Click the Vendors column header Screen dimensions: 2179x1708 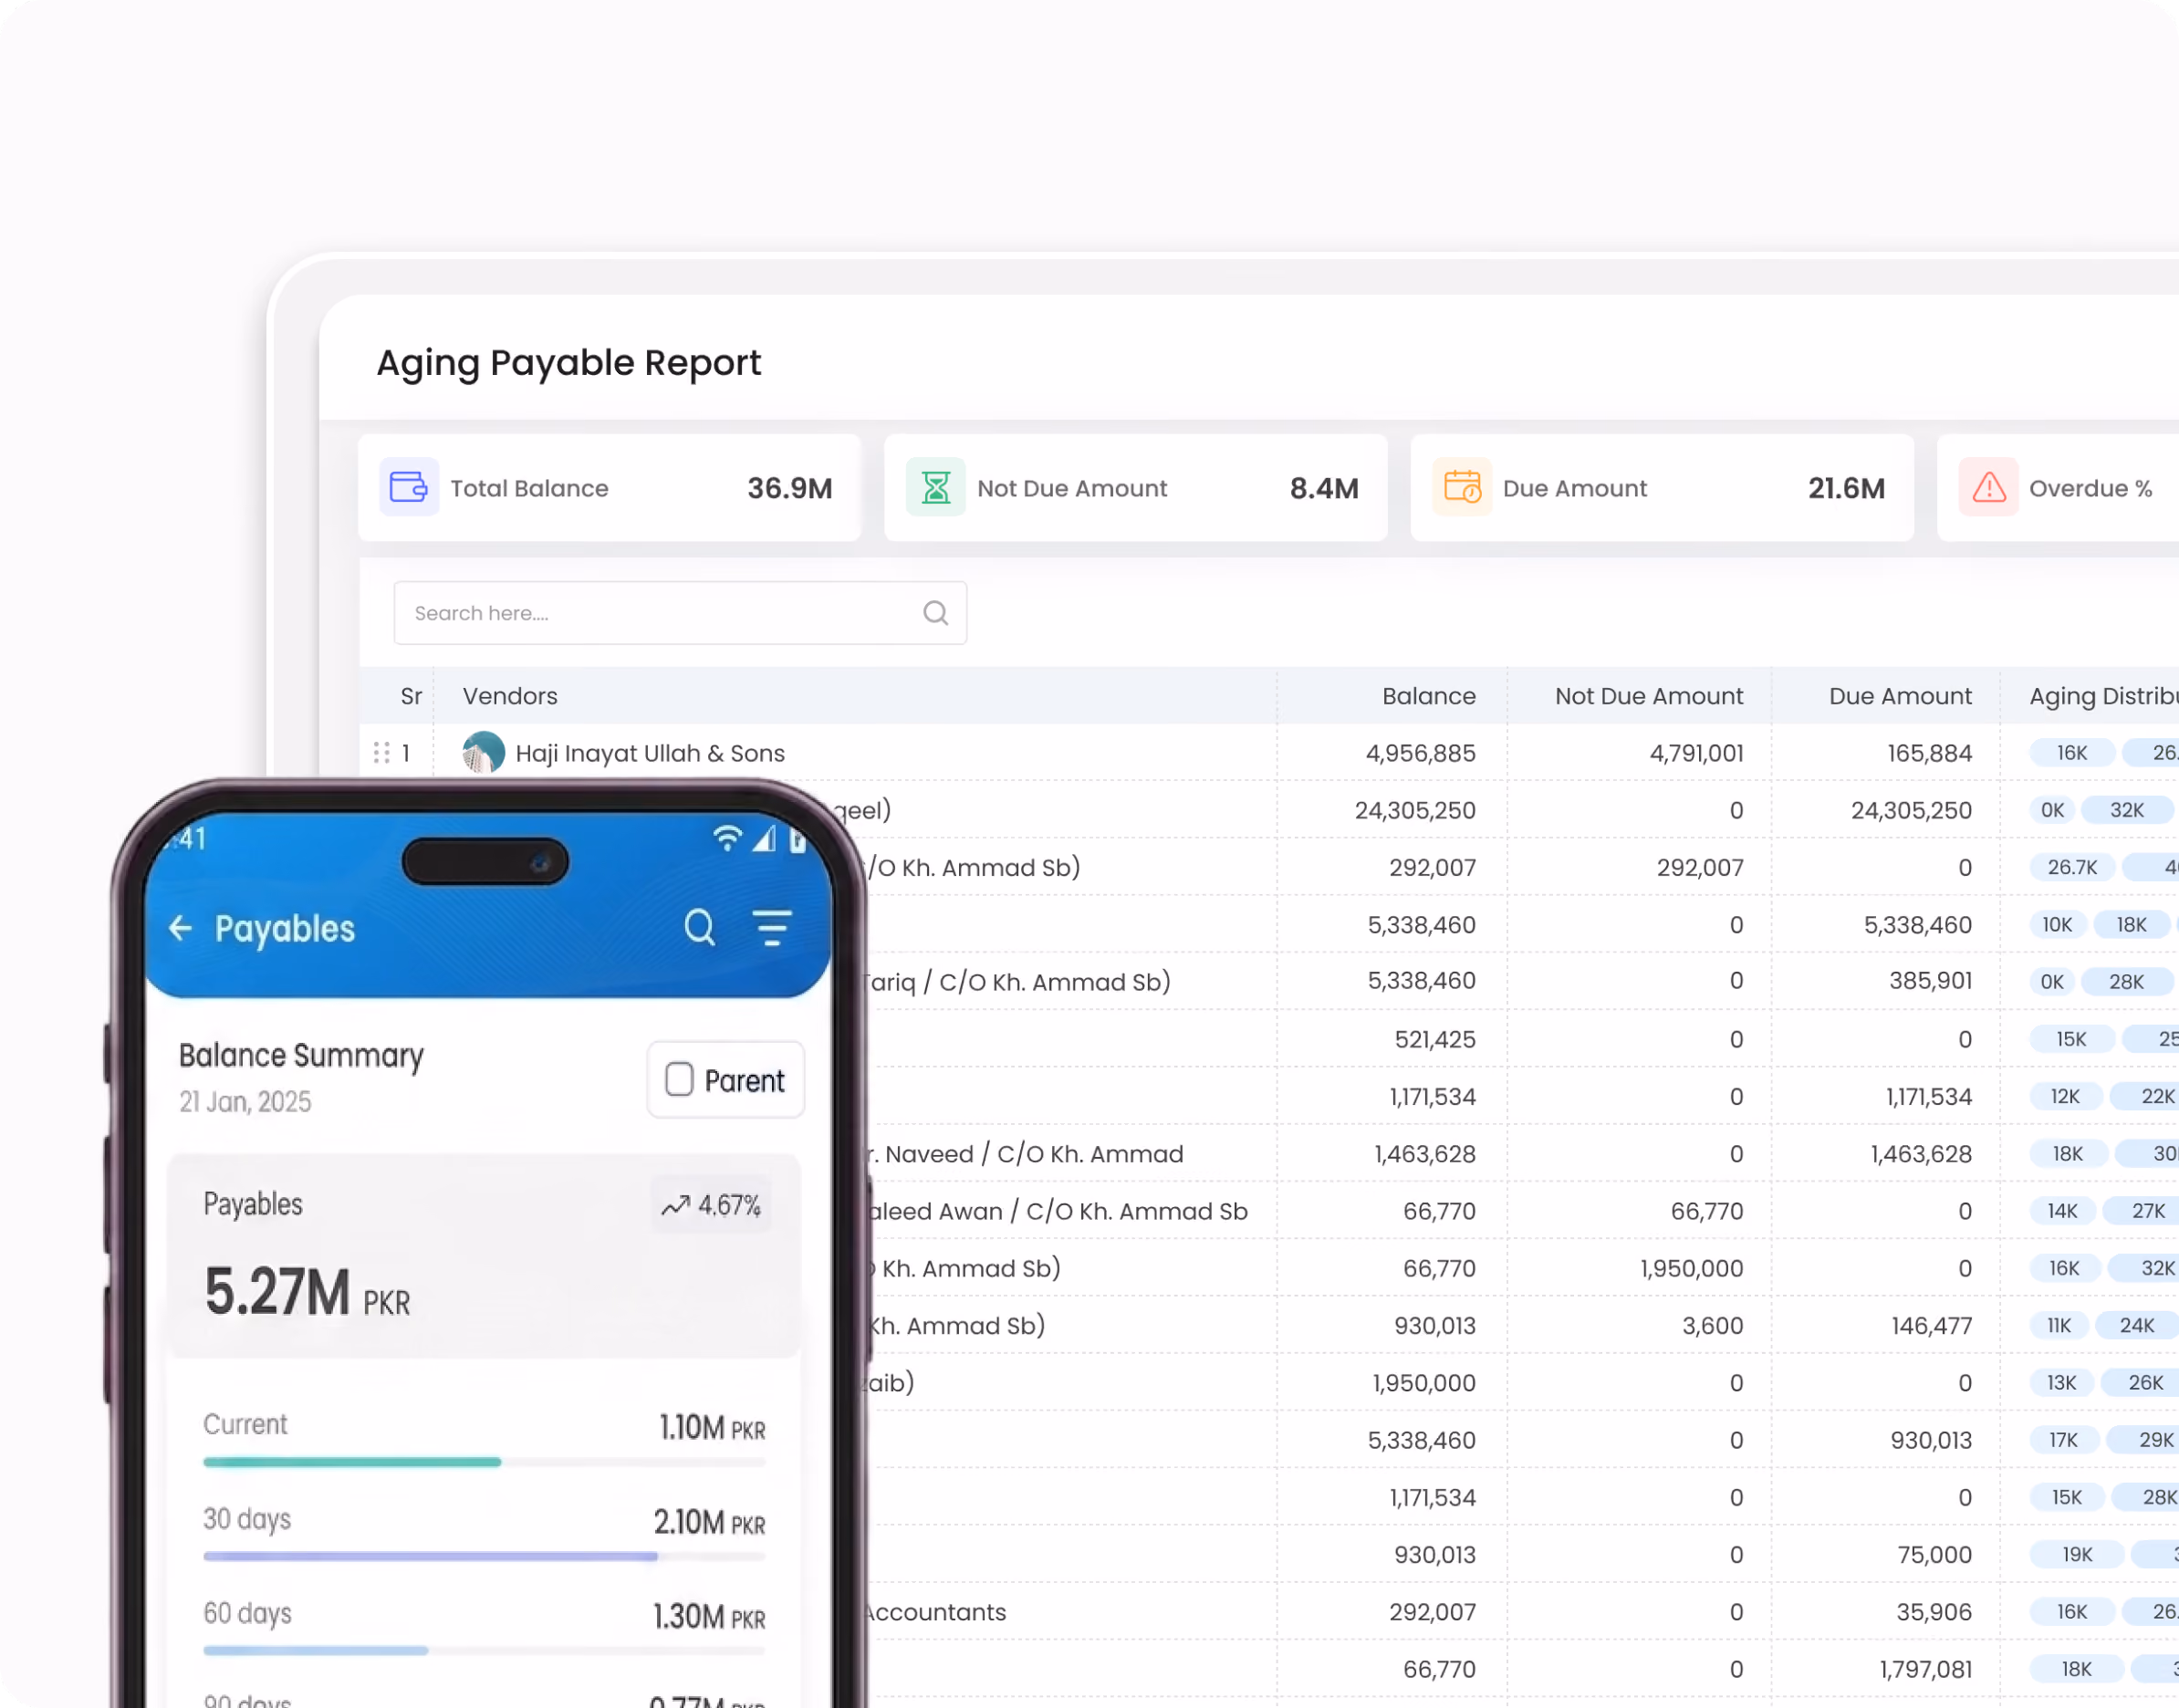point(510,696)
